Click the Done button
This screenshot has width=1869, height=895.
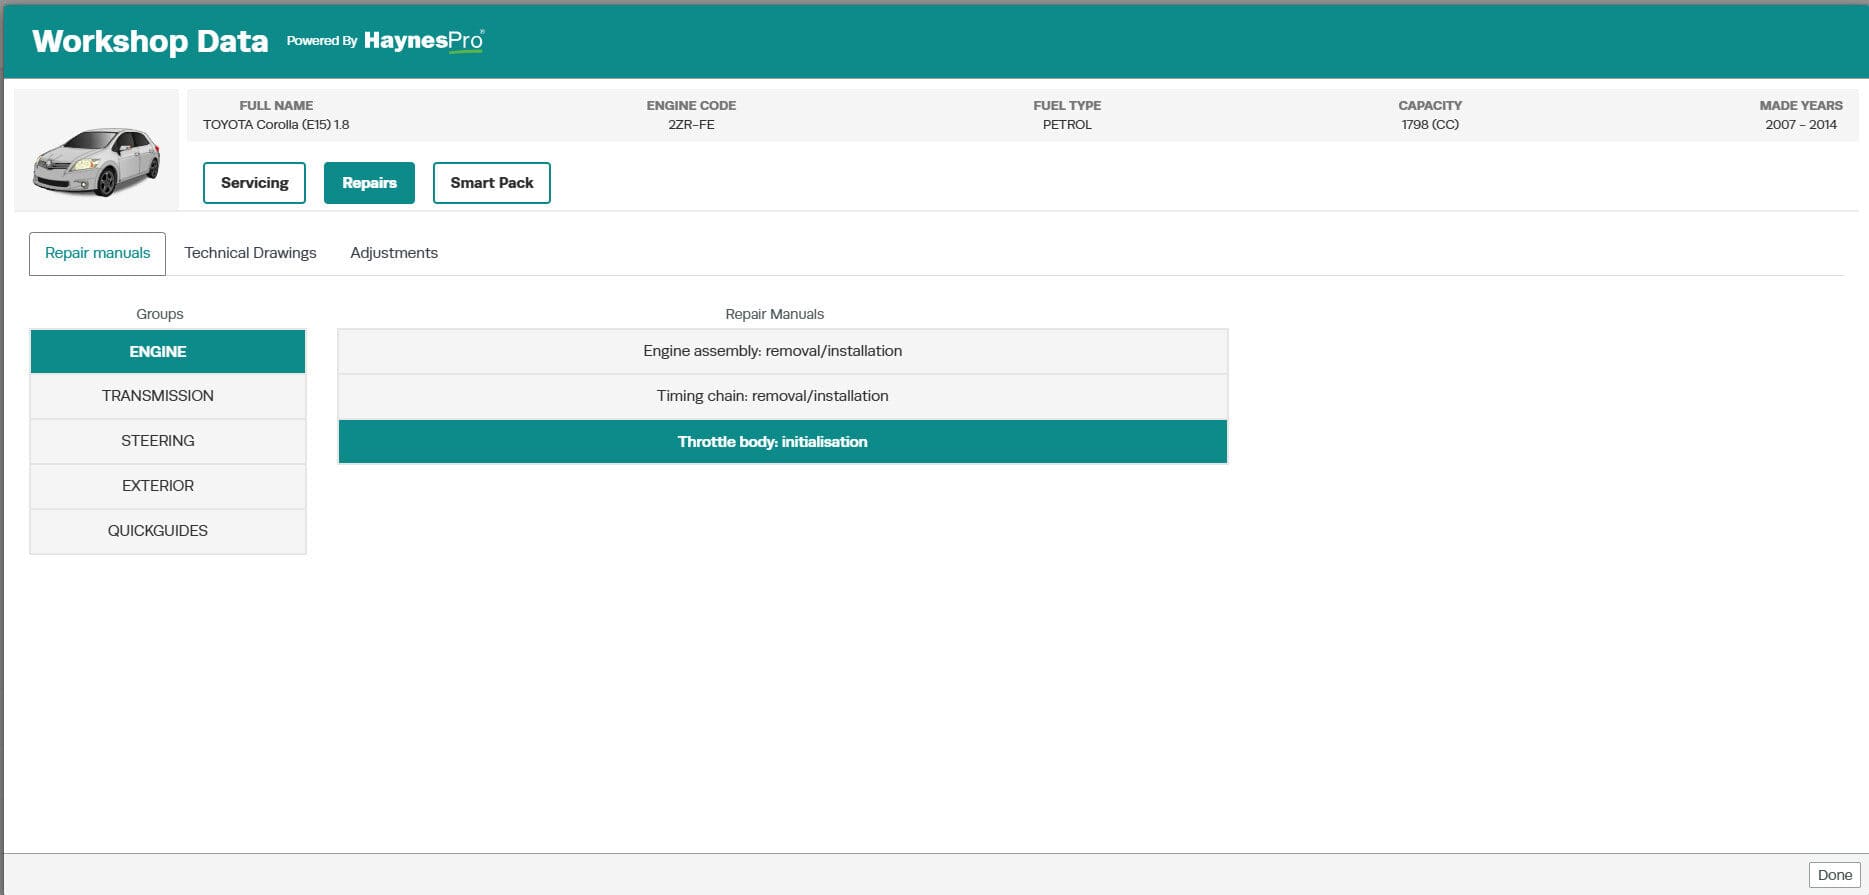tap(1835, 875)
